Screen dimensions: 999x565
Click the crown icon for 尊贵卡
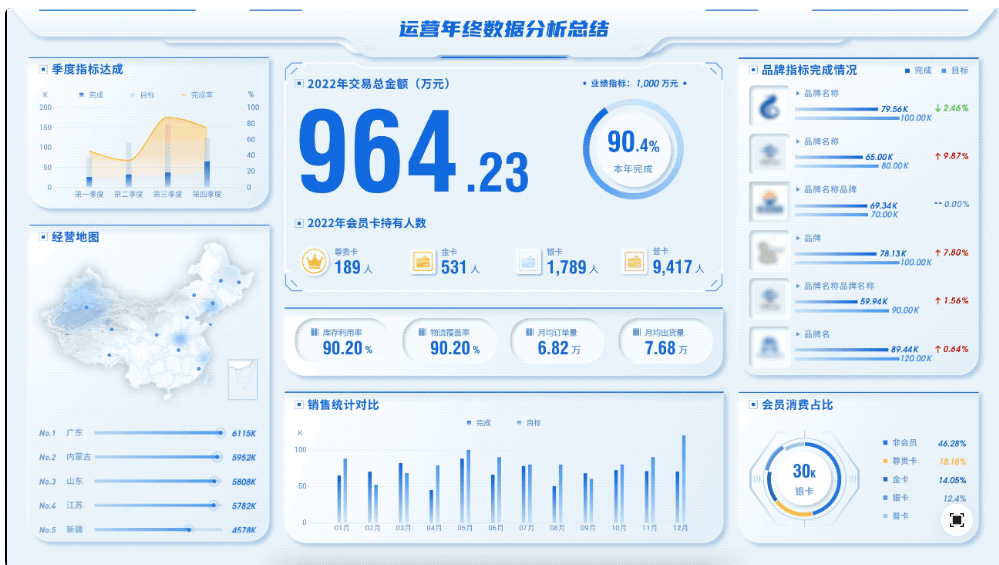(314, 261)
